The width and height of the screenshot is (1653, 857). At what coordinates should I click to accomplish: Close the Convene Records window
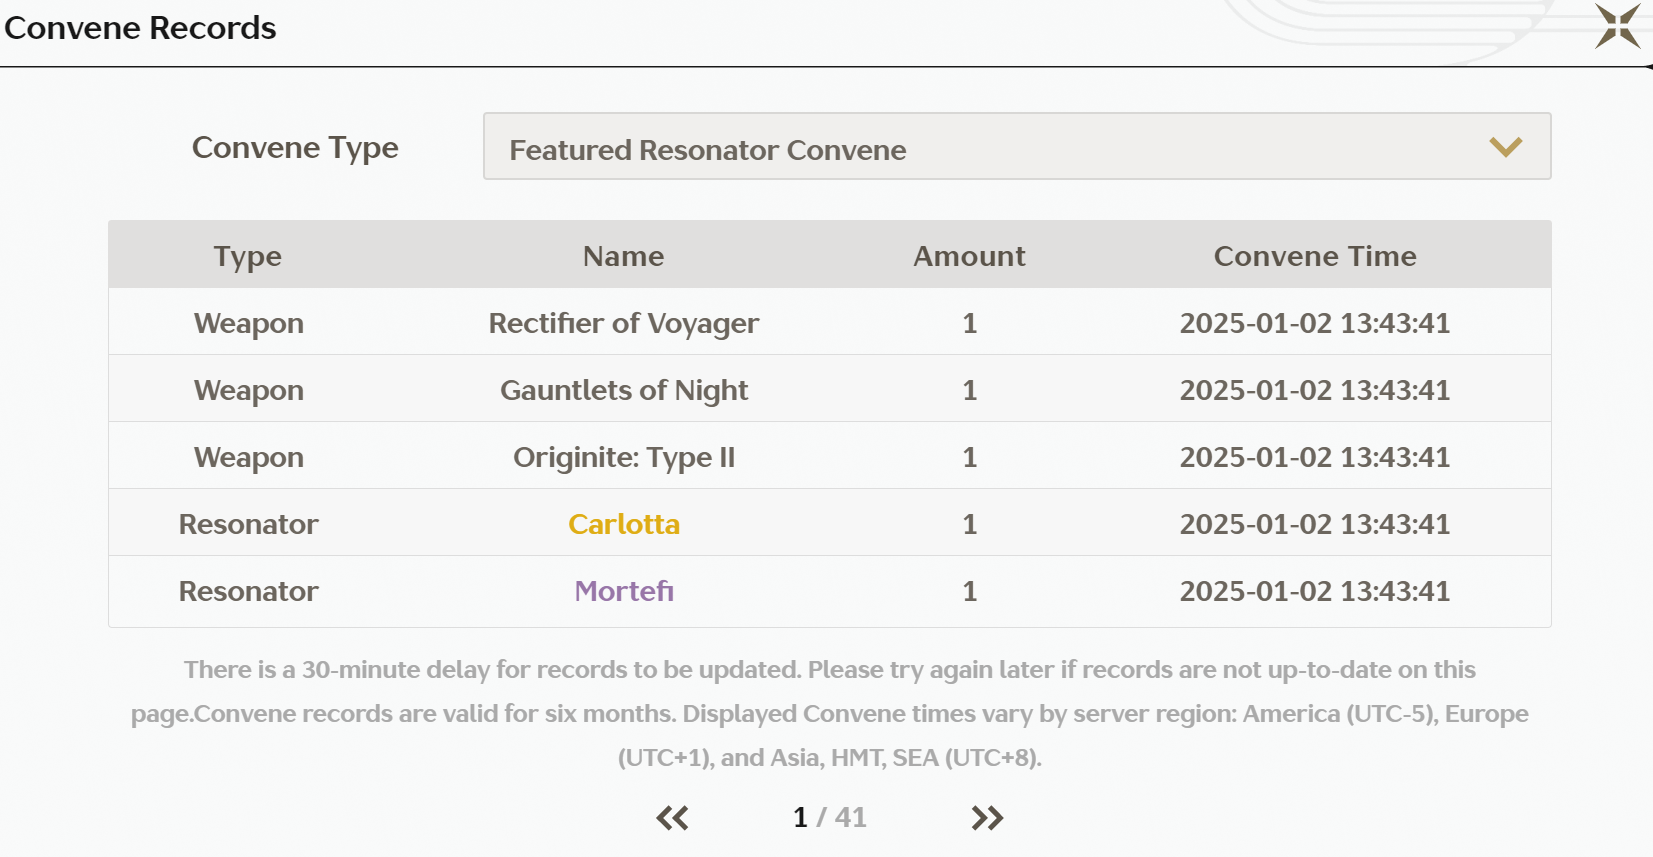[x=1617, y=26]
